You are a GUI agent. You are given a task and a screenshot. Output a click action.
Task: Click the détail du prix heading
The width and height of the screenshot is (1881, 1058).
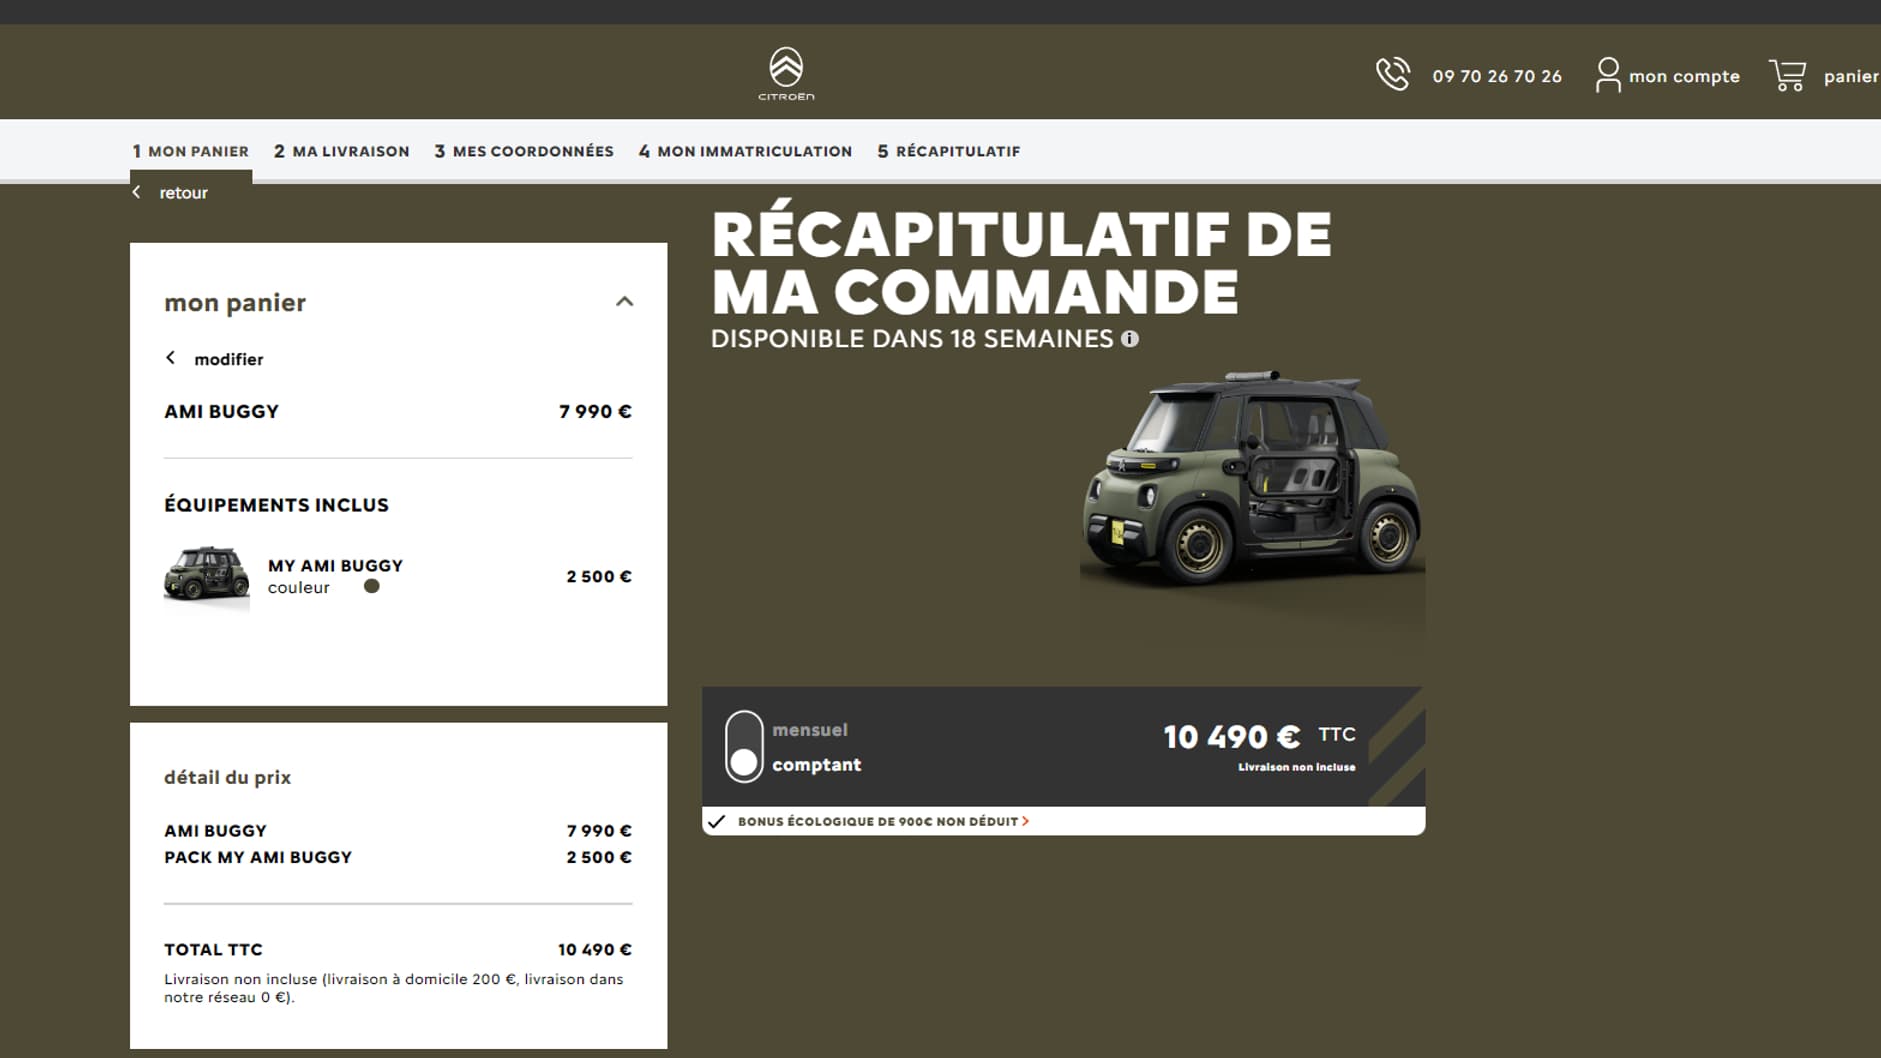click(x=227, y=777)
